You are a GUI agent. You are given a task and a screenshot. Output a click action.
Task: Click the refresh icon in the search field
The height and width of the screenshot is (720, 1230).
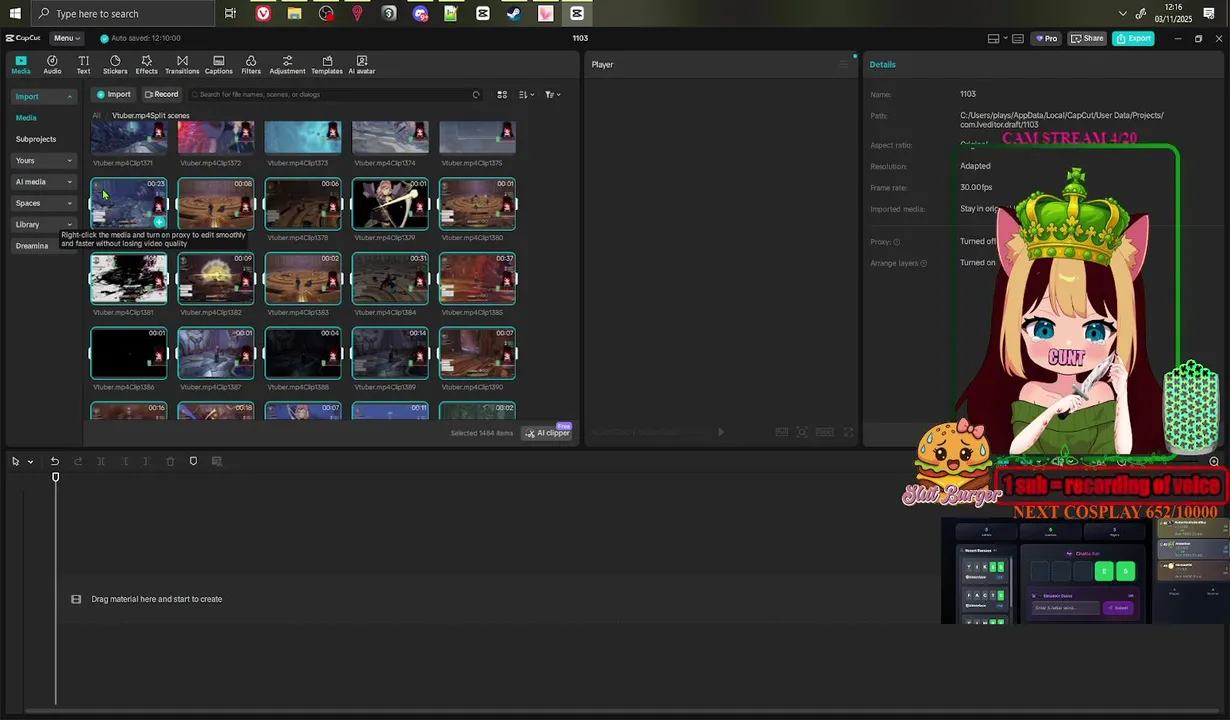pyautogui.click(x=476, y=95)
